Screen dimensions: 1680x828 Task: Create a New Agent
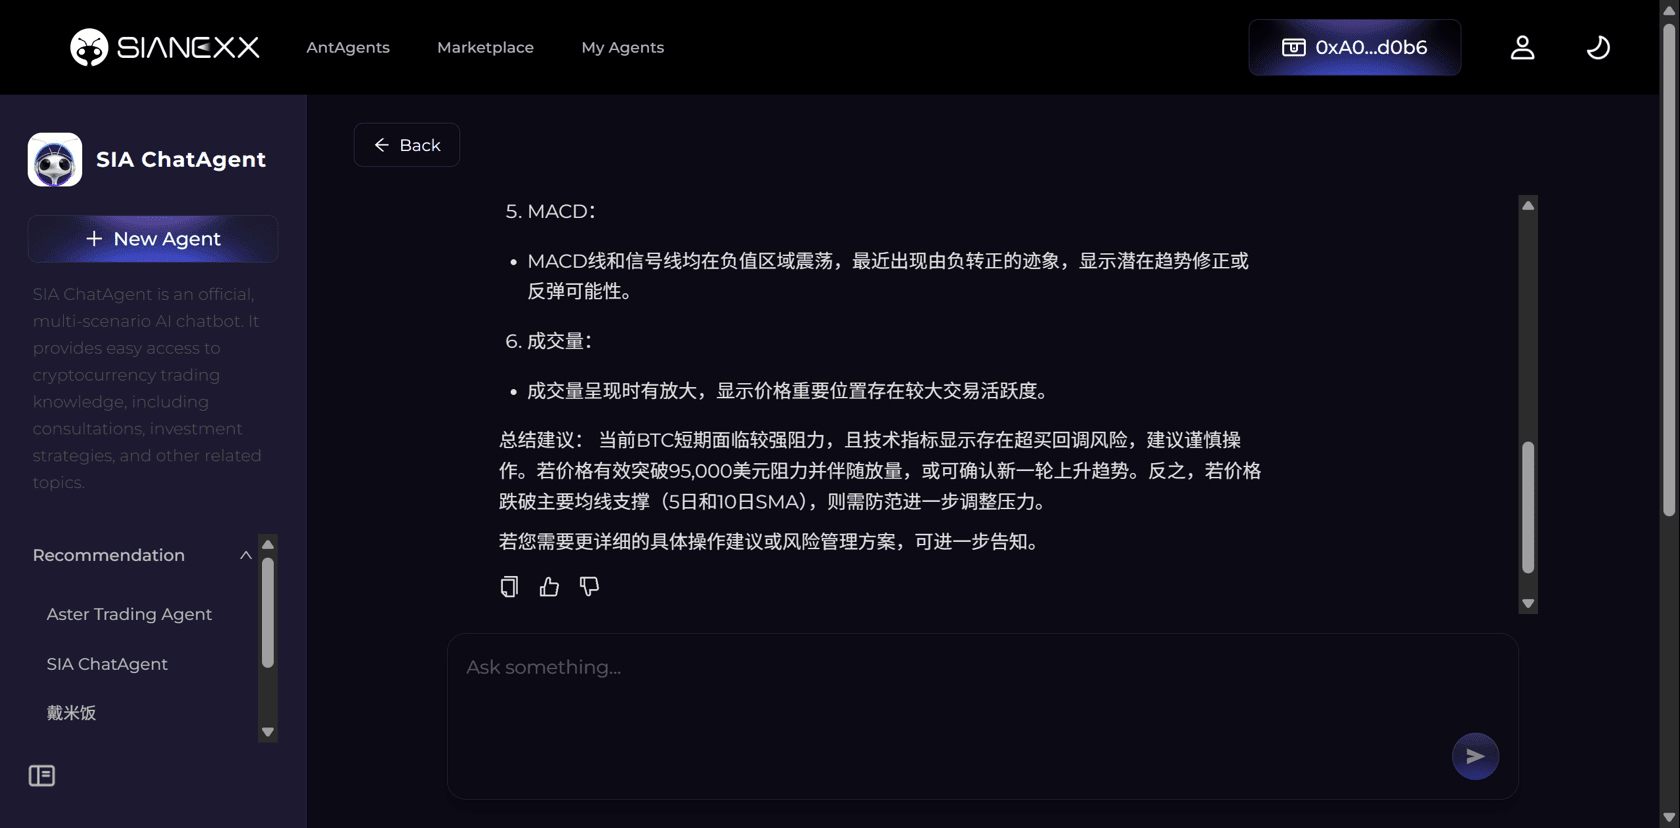coord(153,239)
